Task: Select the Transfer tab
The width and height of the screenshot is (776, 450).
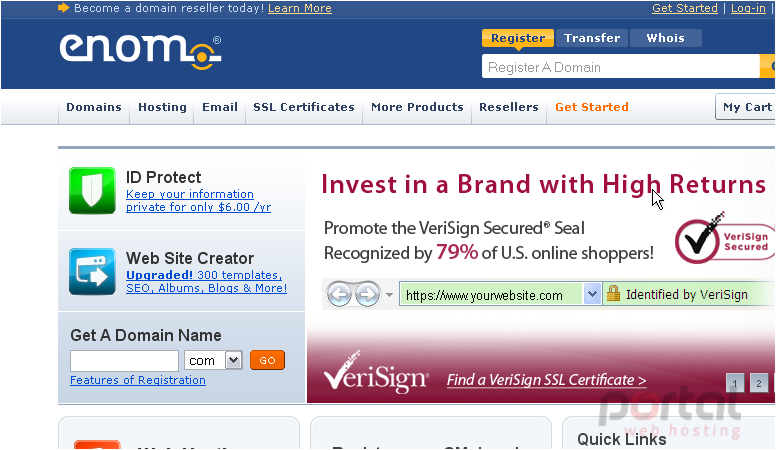Action: [592, 38]
